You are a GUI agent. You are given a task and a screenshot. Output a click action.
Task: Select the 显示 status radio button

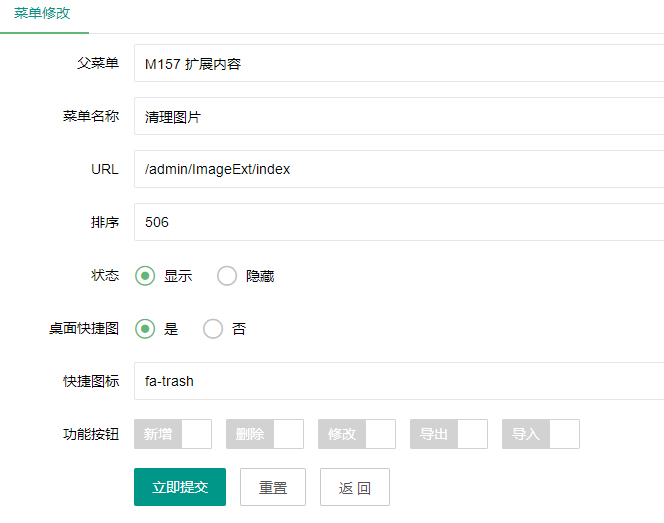point(146,276)
